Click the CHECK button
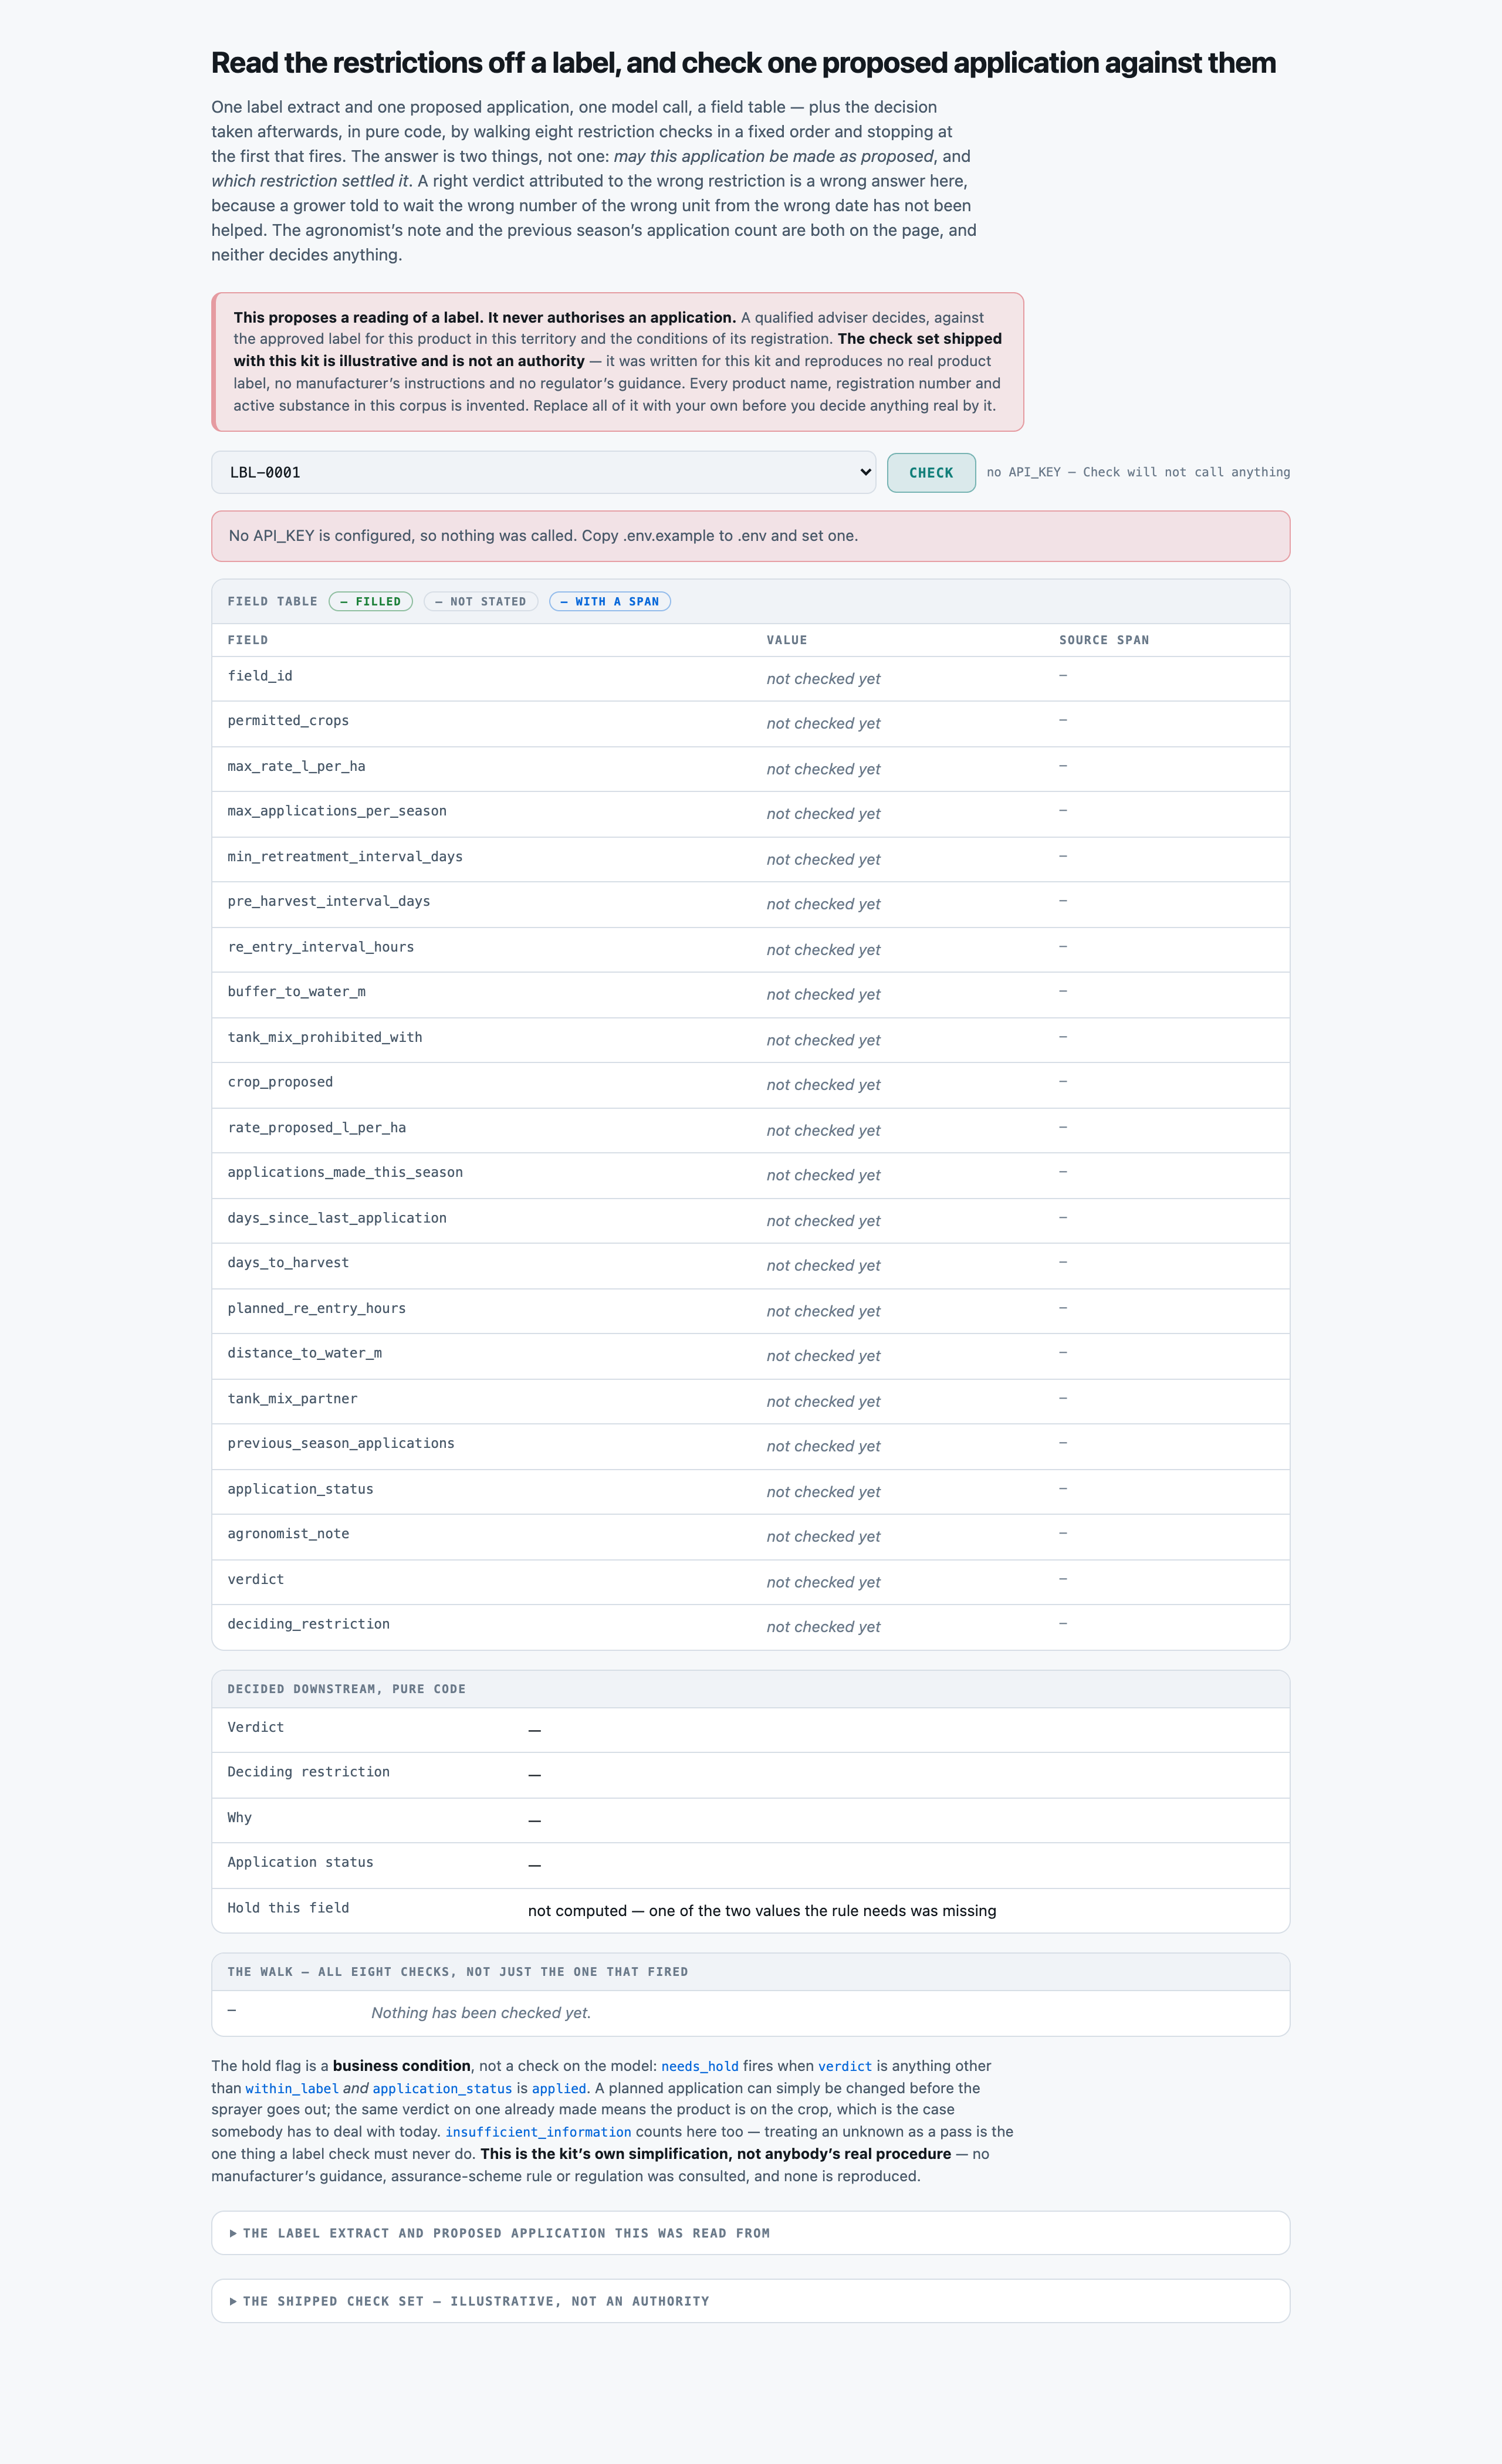The width and height of the screenshot is (1502, 2464). (931, 472)
